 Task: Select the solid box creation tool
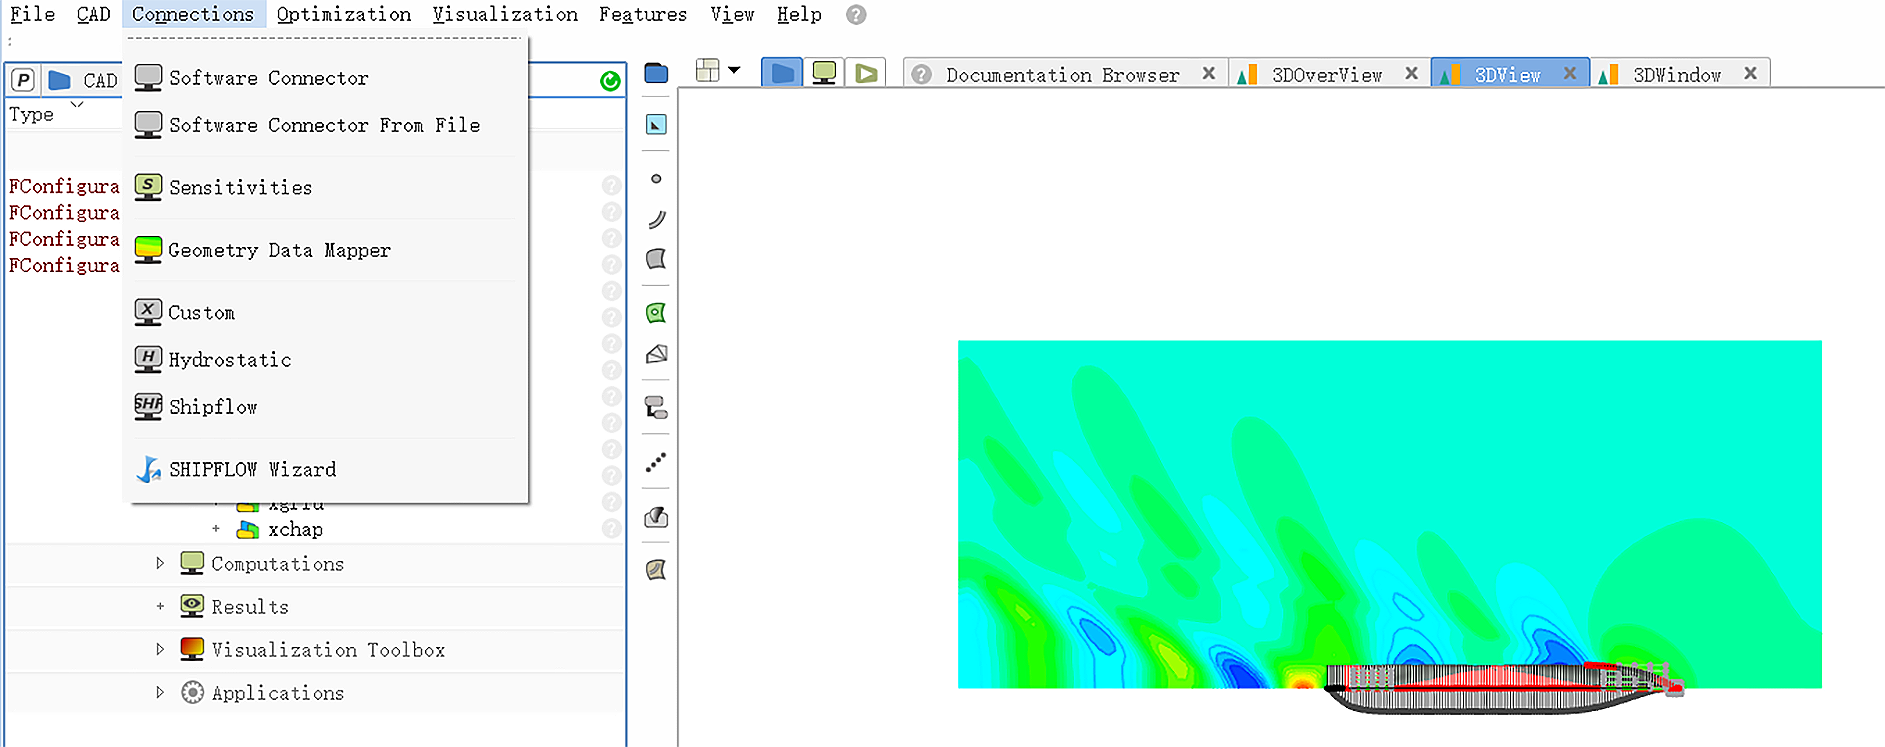point(656,354)
